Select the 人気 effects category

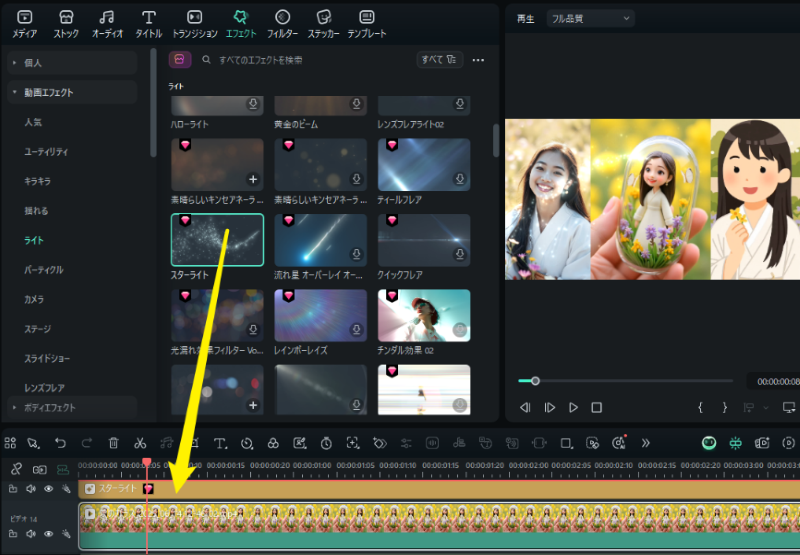33,122
